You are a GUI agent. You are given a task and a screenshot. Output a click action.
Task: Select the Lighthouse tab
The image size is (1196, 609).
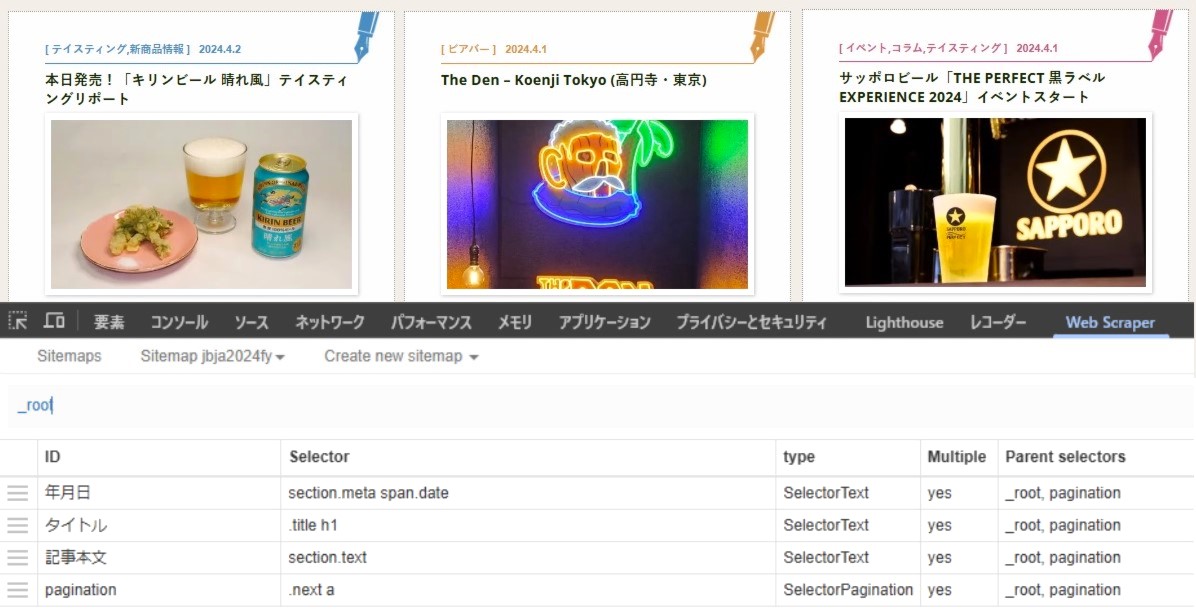[903, 322]
